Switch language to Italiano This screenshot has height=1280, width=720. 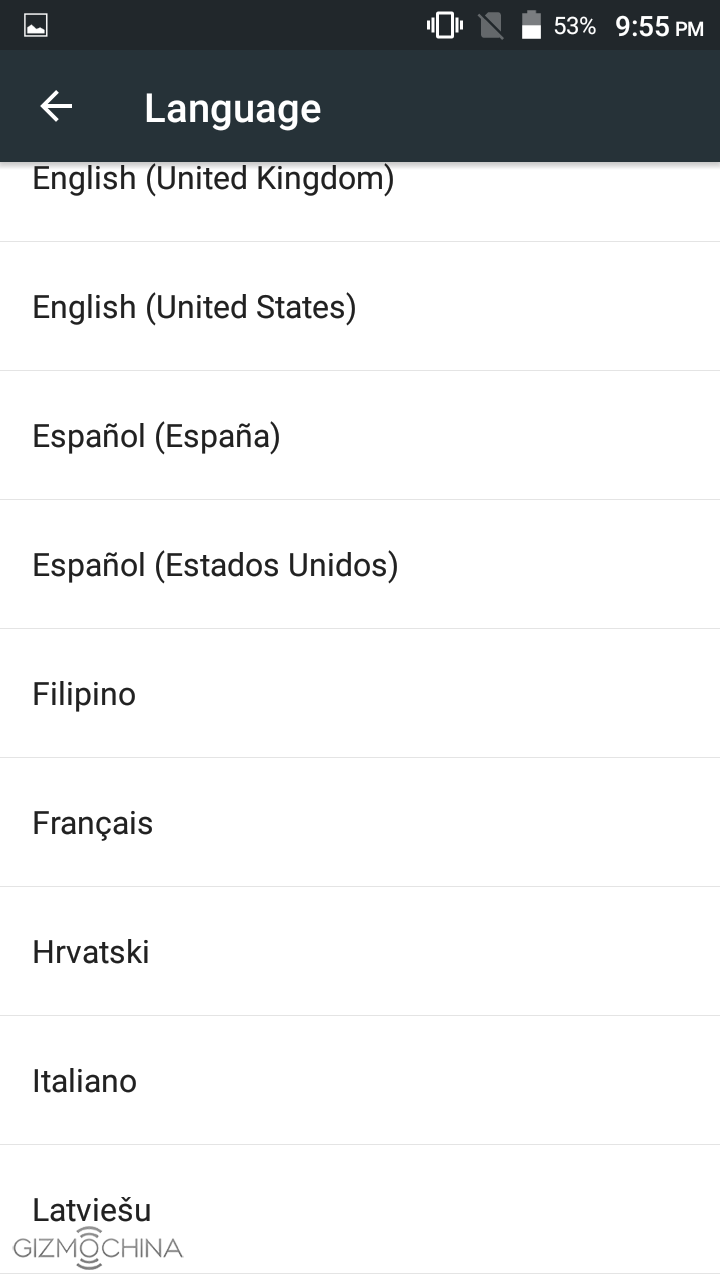coord(84,1081)
